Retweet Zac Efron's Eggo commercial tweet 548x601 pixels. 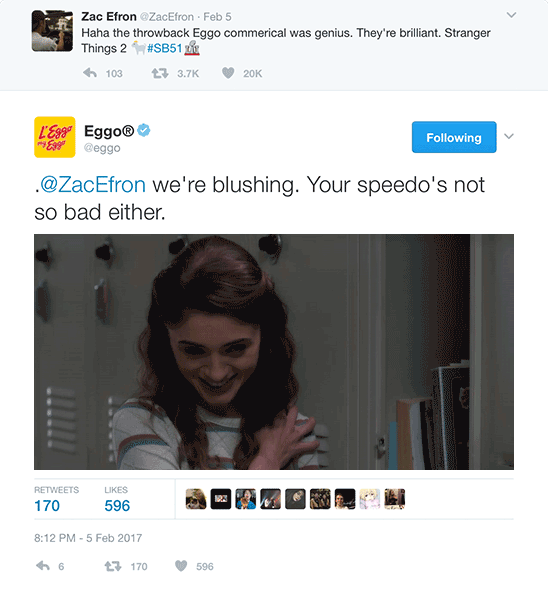coord(159,73)
